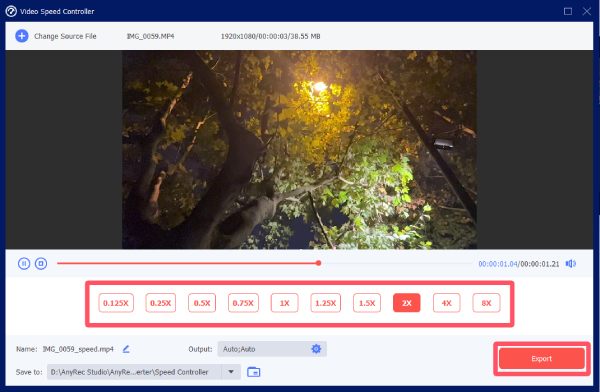Select 0.75X speed option

tap(243, 303)
